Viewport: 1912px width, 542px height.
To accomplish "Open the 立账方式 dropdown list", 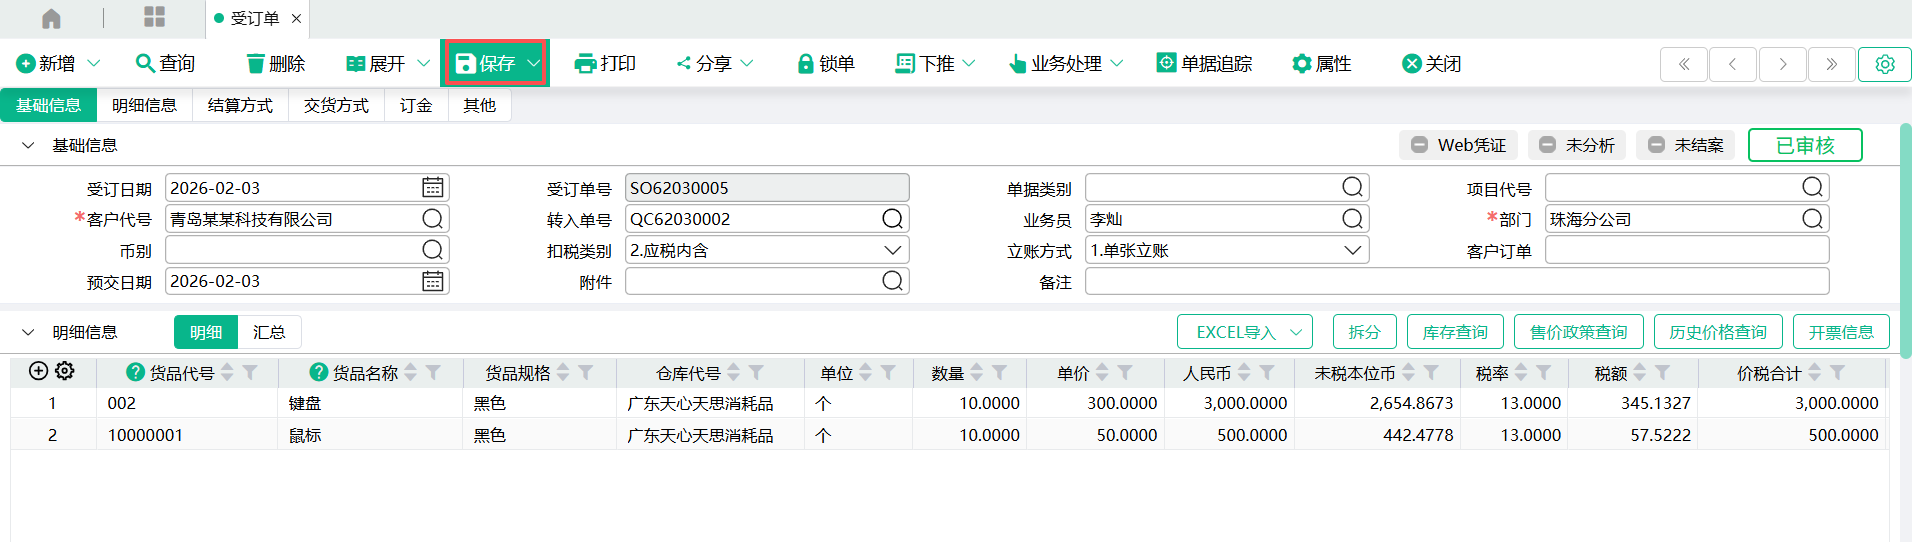I will click(x=1352, y=250).
